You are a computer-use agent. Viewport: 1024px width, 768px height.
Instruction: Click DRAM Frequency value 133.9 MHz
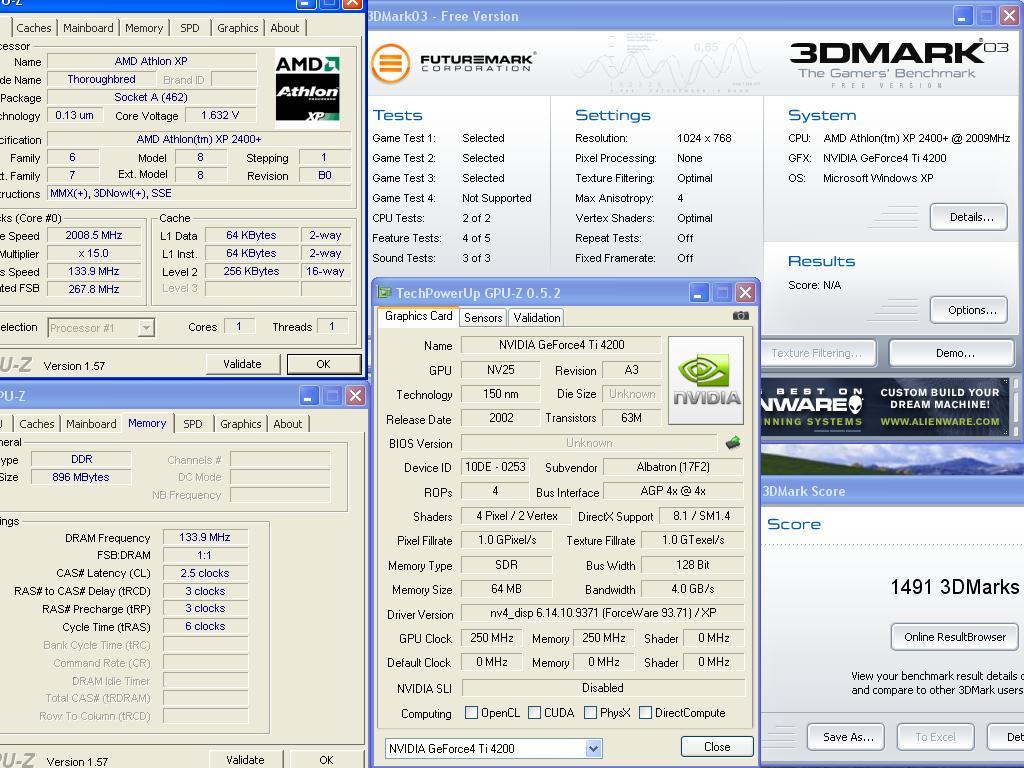204,537
